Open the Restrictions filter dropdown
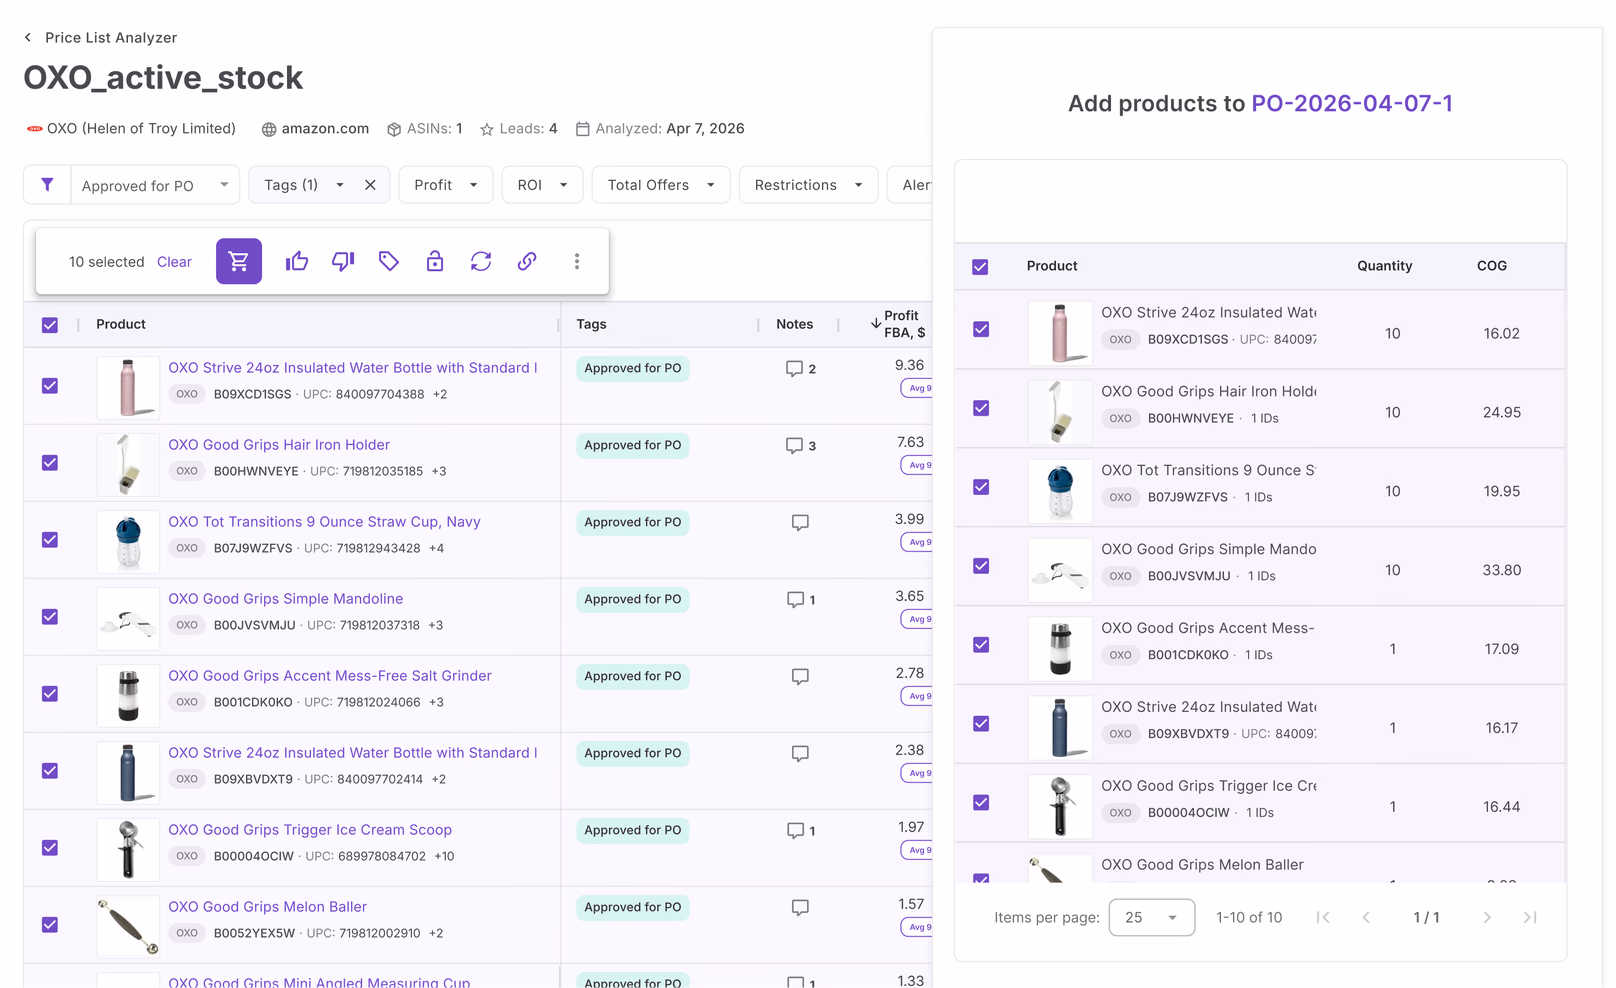This screenshot has height=988, width=1616. coord(808,185)
